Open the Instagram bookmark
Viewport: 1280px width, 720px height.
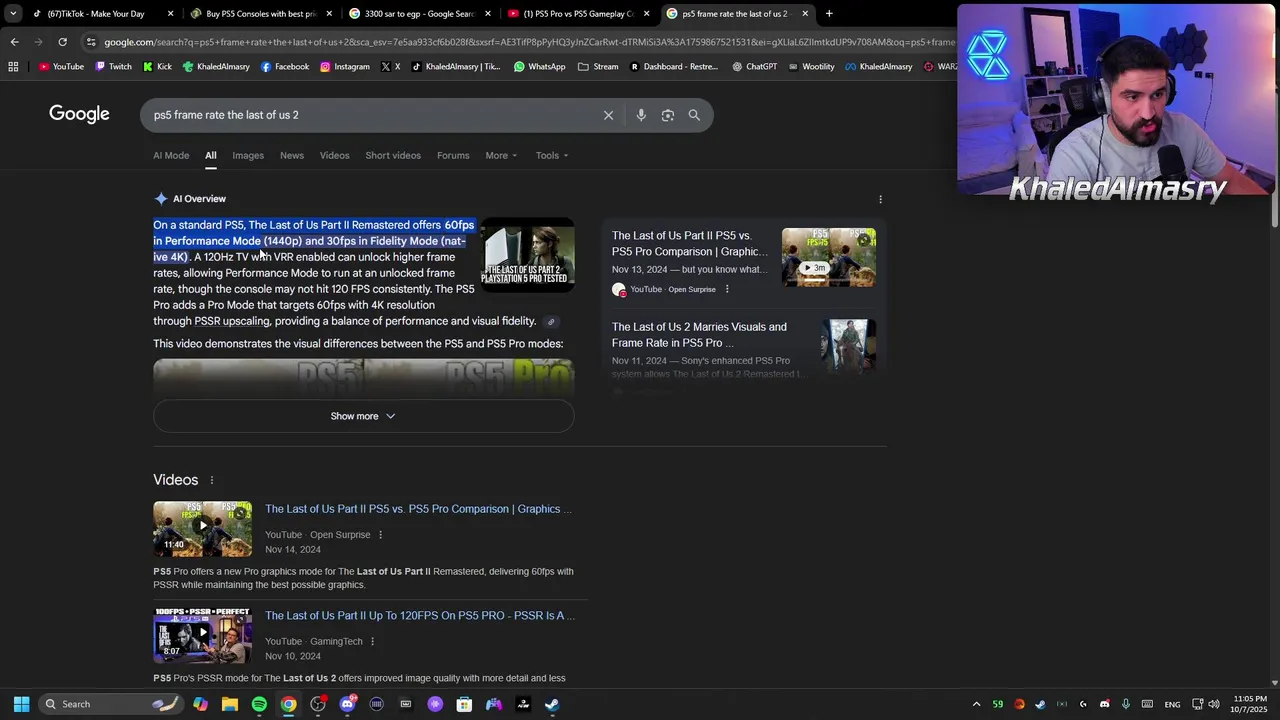[344, 67]
